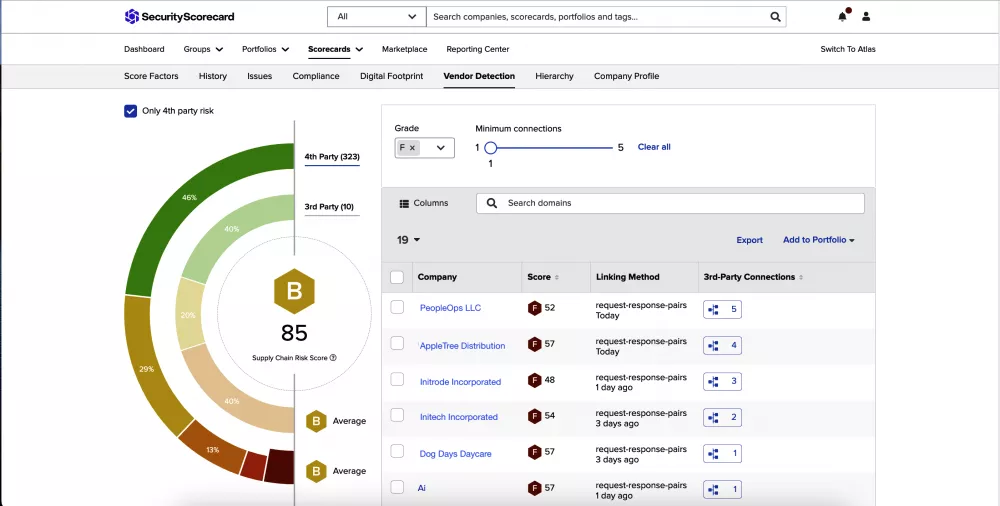
Task: Sort by 3rd-Party Connections column arrows
Action: pos(801,278)
